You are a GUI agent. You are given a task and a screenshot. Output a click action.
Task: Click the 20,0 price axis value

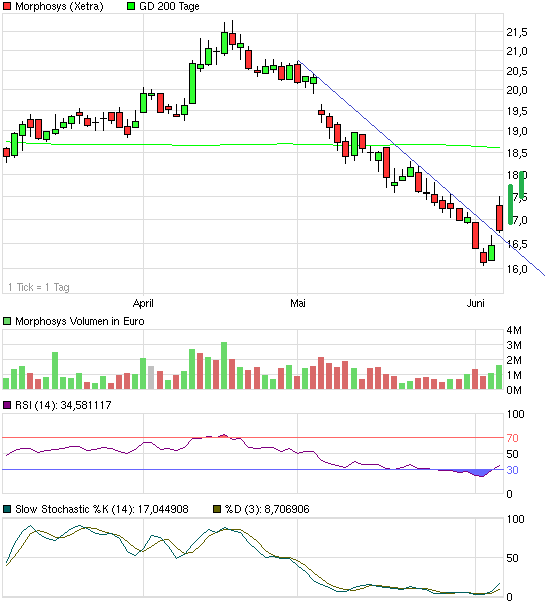(x=517, y=90)
